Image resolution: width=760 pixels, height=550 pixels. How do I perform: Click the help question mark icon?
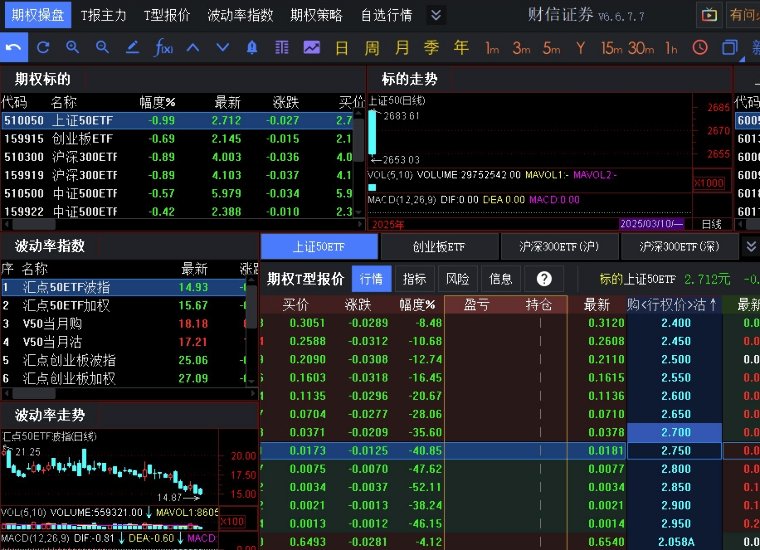click(x=544, y=279)
